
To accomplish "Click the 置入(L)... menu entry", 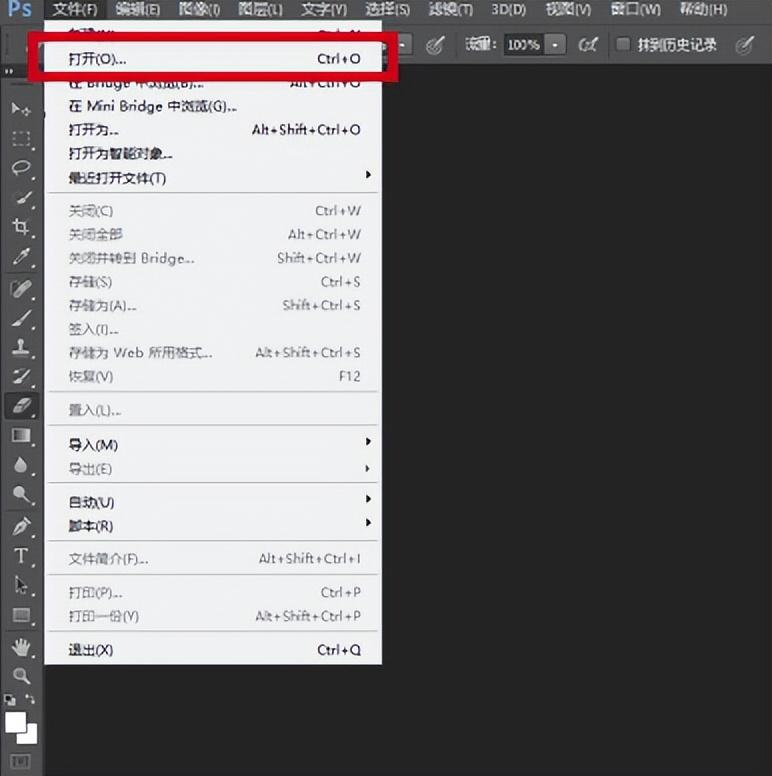I will [x=213, y=410].
